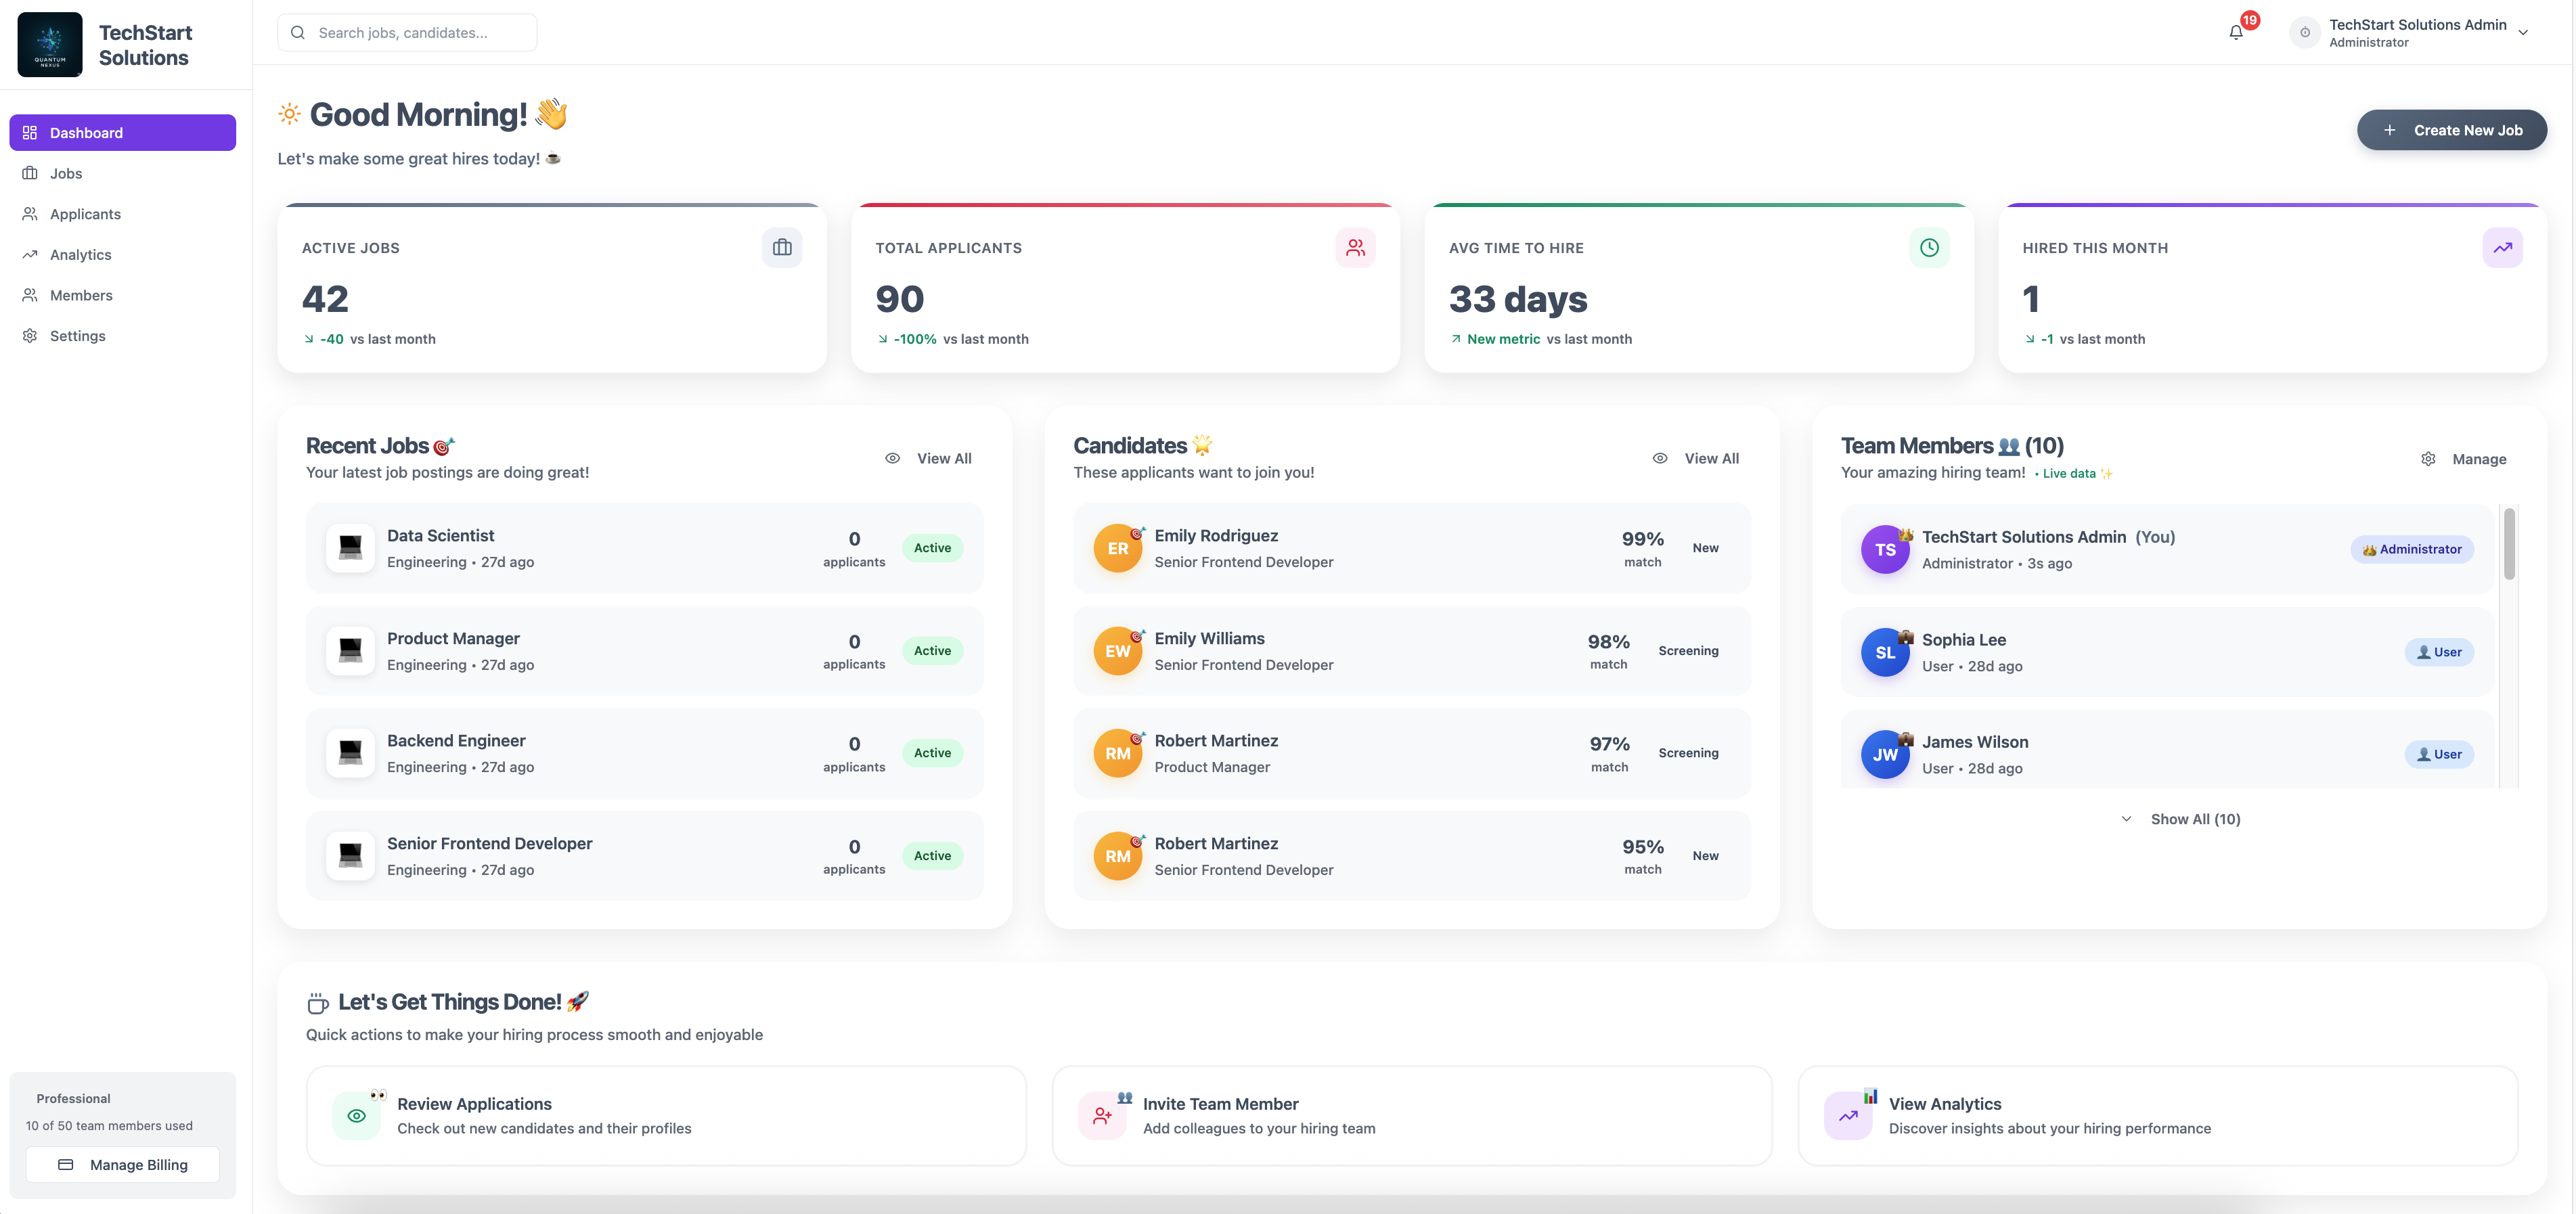
Task: Click eye icon beside Candidates View All
Action: point(1660,458)
